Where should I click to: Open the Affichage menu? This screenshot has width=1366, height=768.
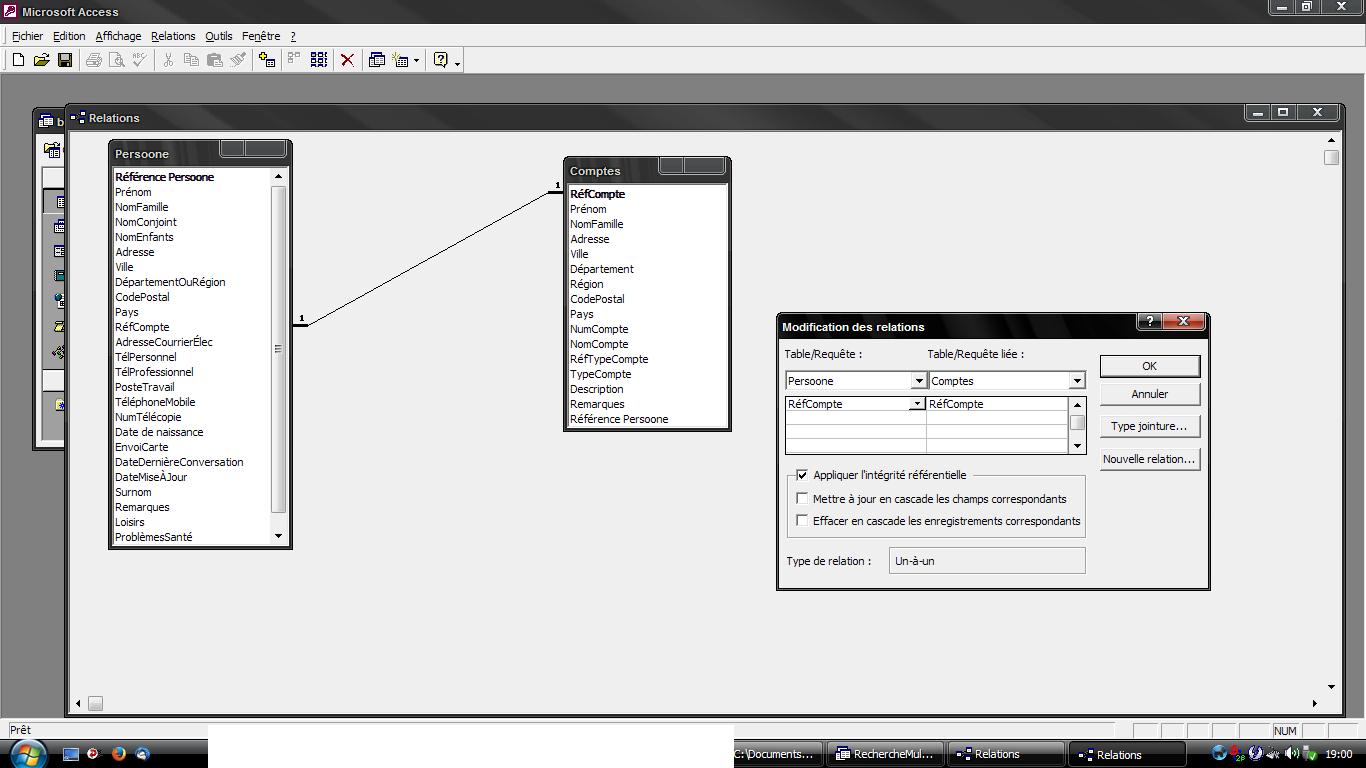click(118, 36)
